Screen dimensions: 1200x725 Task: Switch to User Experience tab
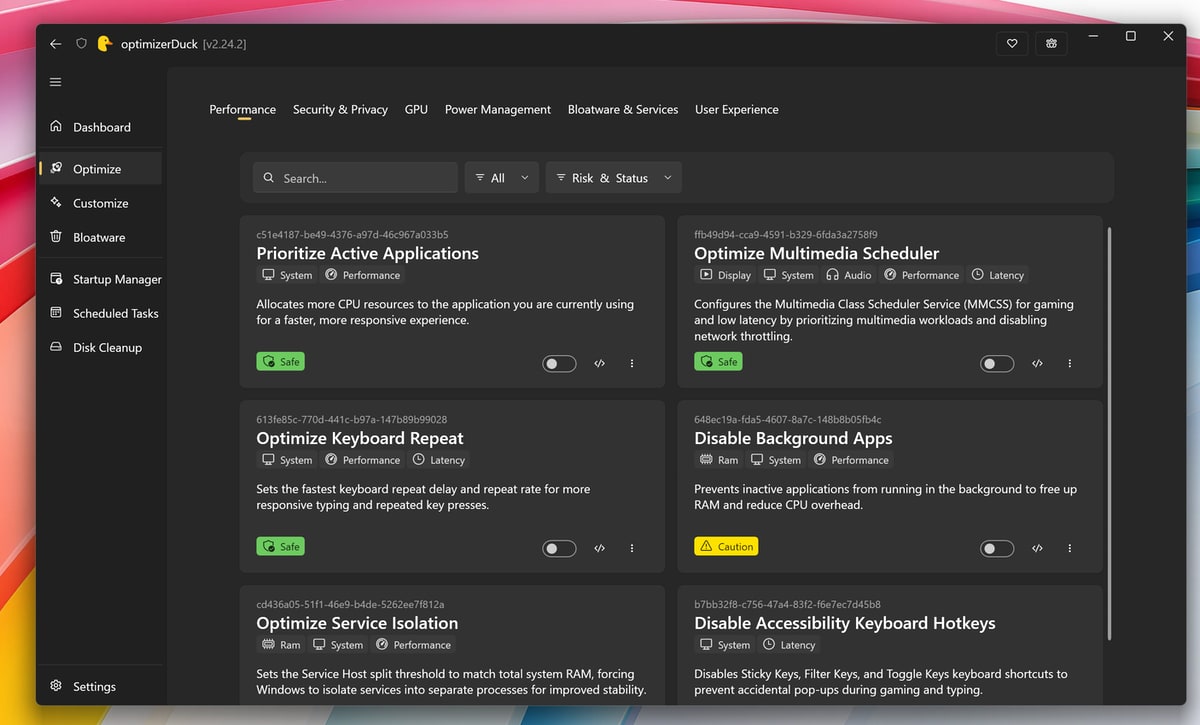737,109
